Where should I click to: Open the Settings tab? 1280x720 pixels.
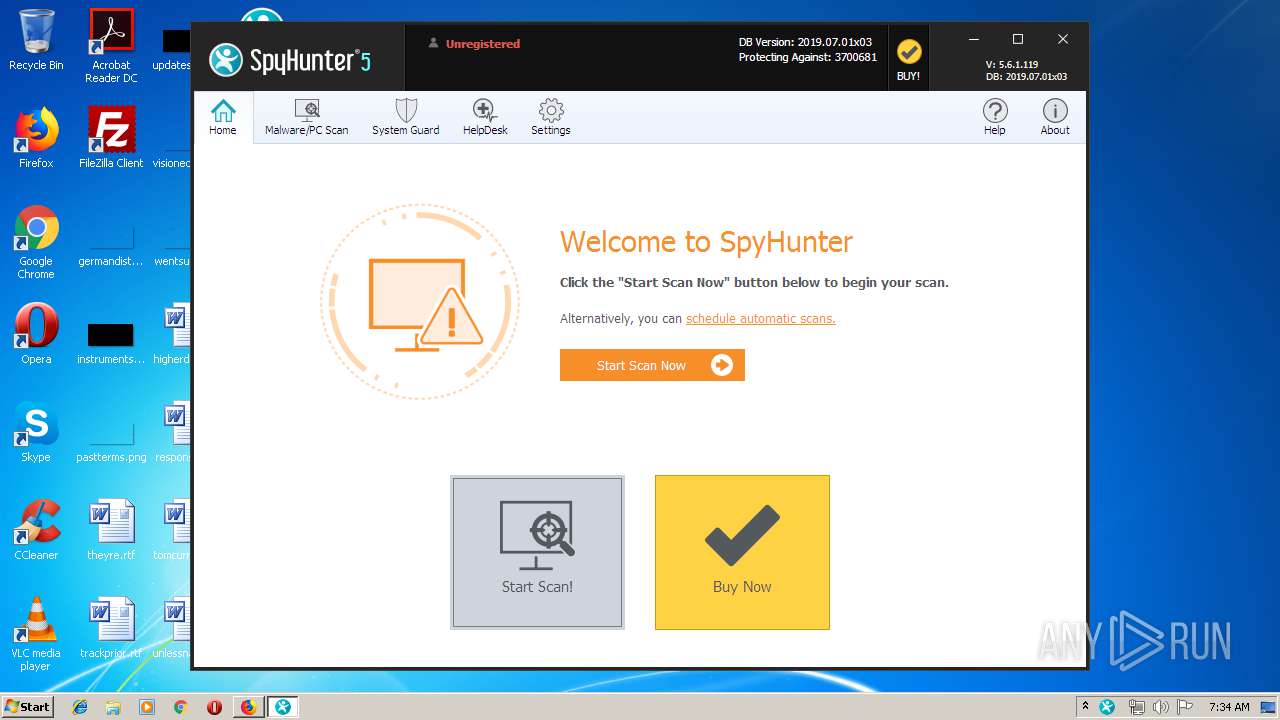point(551,117)
